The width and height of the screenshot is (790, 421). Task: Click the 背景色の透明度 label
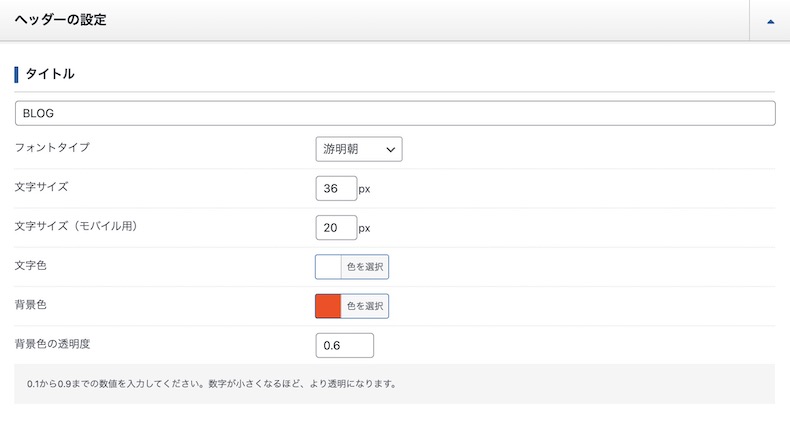pyautogui.click(x=52, y=344)
